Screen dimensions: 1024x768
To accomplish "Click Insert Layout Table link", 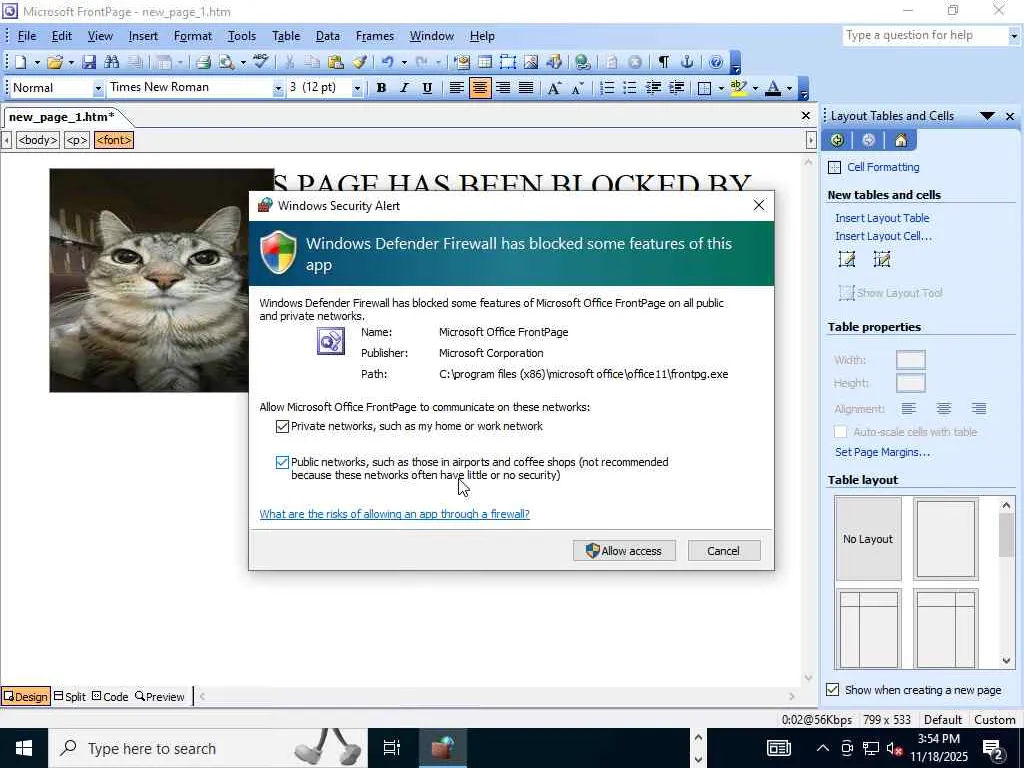I will (882, 218).
